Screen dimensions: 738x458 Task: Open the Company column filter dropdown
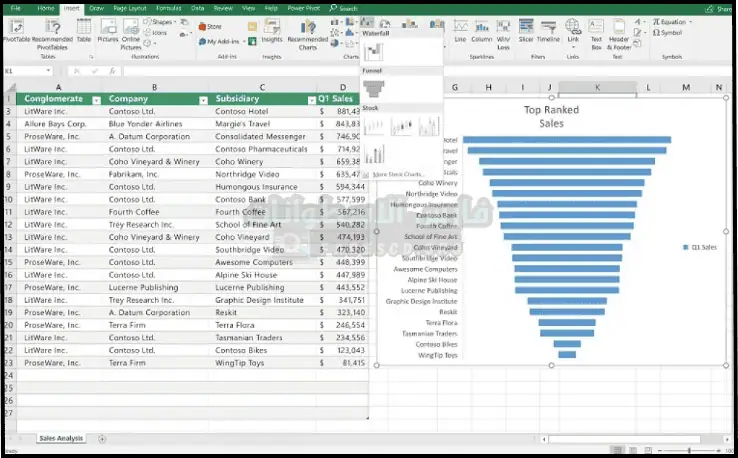pos(206,100)
